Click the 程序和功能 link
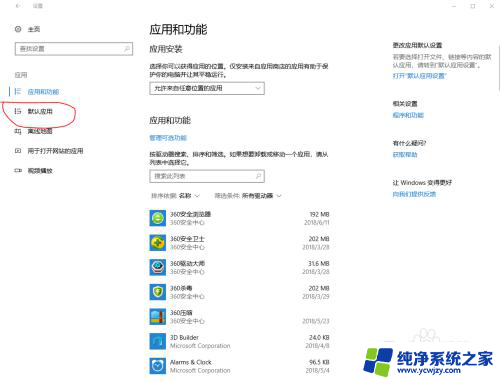Screen dimensions: 500x382 408,115
